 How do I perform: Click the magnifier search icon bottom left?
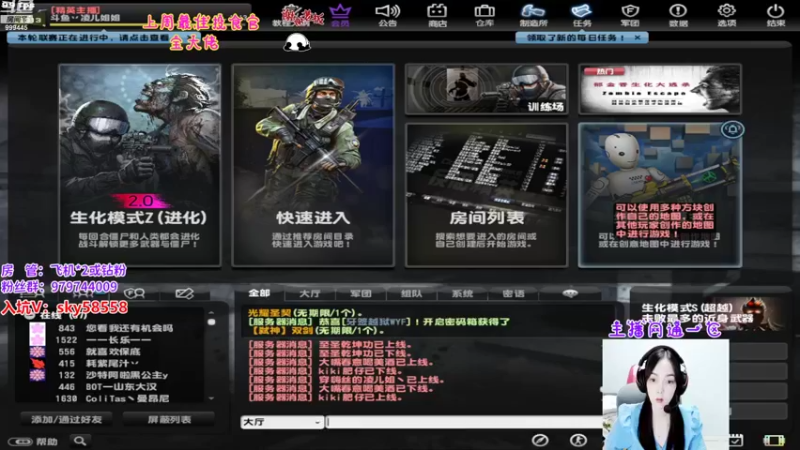coord(80,441)
